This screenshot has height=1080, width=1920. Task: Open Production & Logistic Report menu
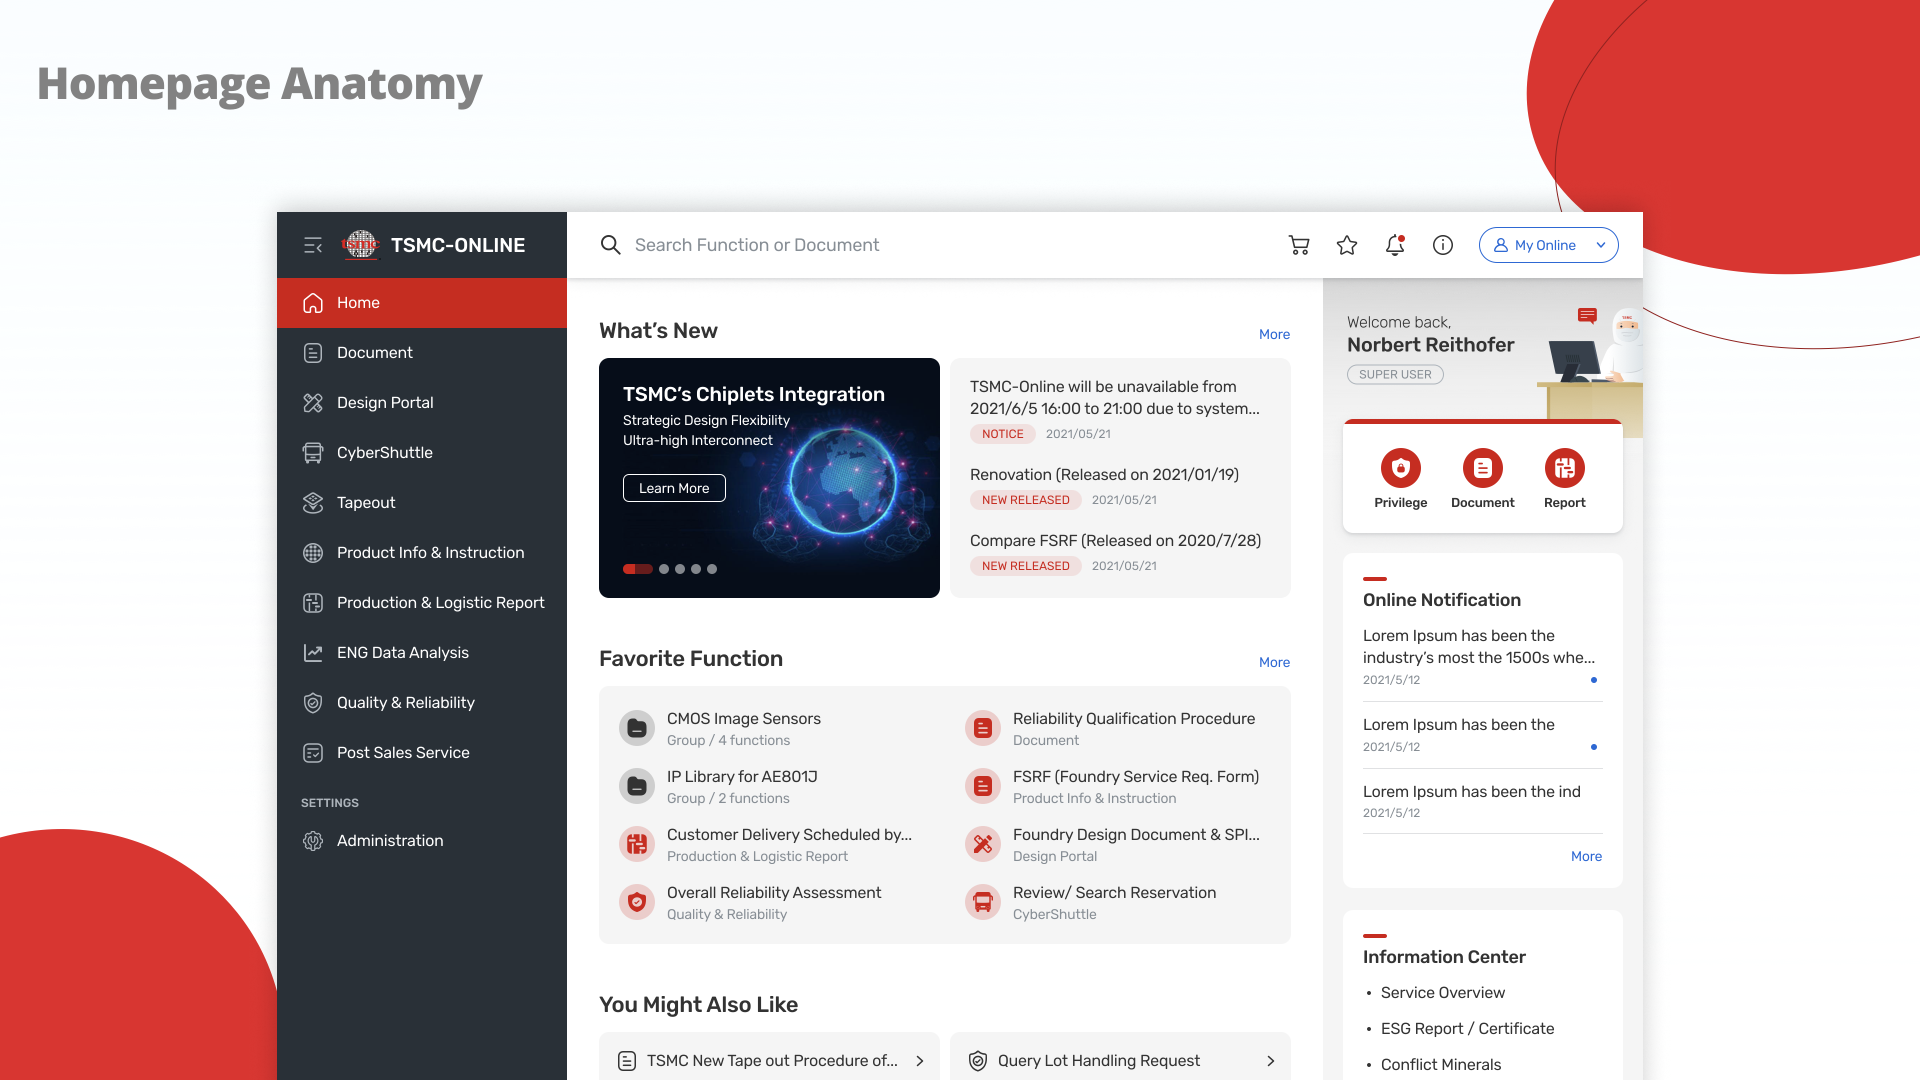[x=422, y=603]
